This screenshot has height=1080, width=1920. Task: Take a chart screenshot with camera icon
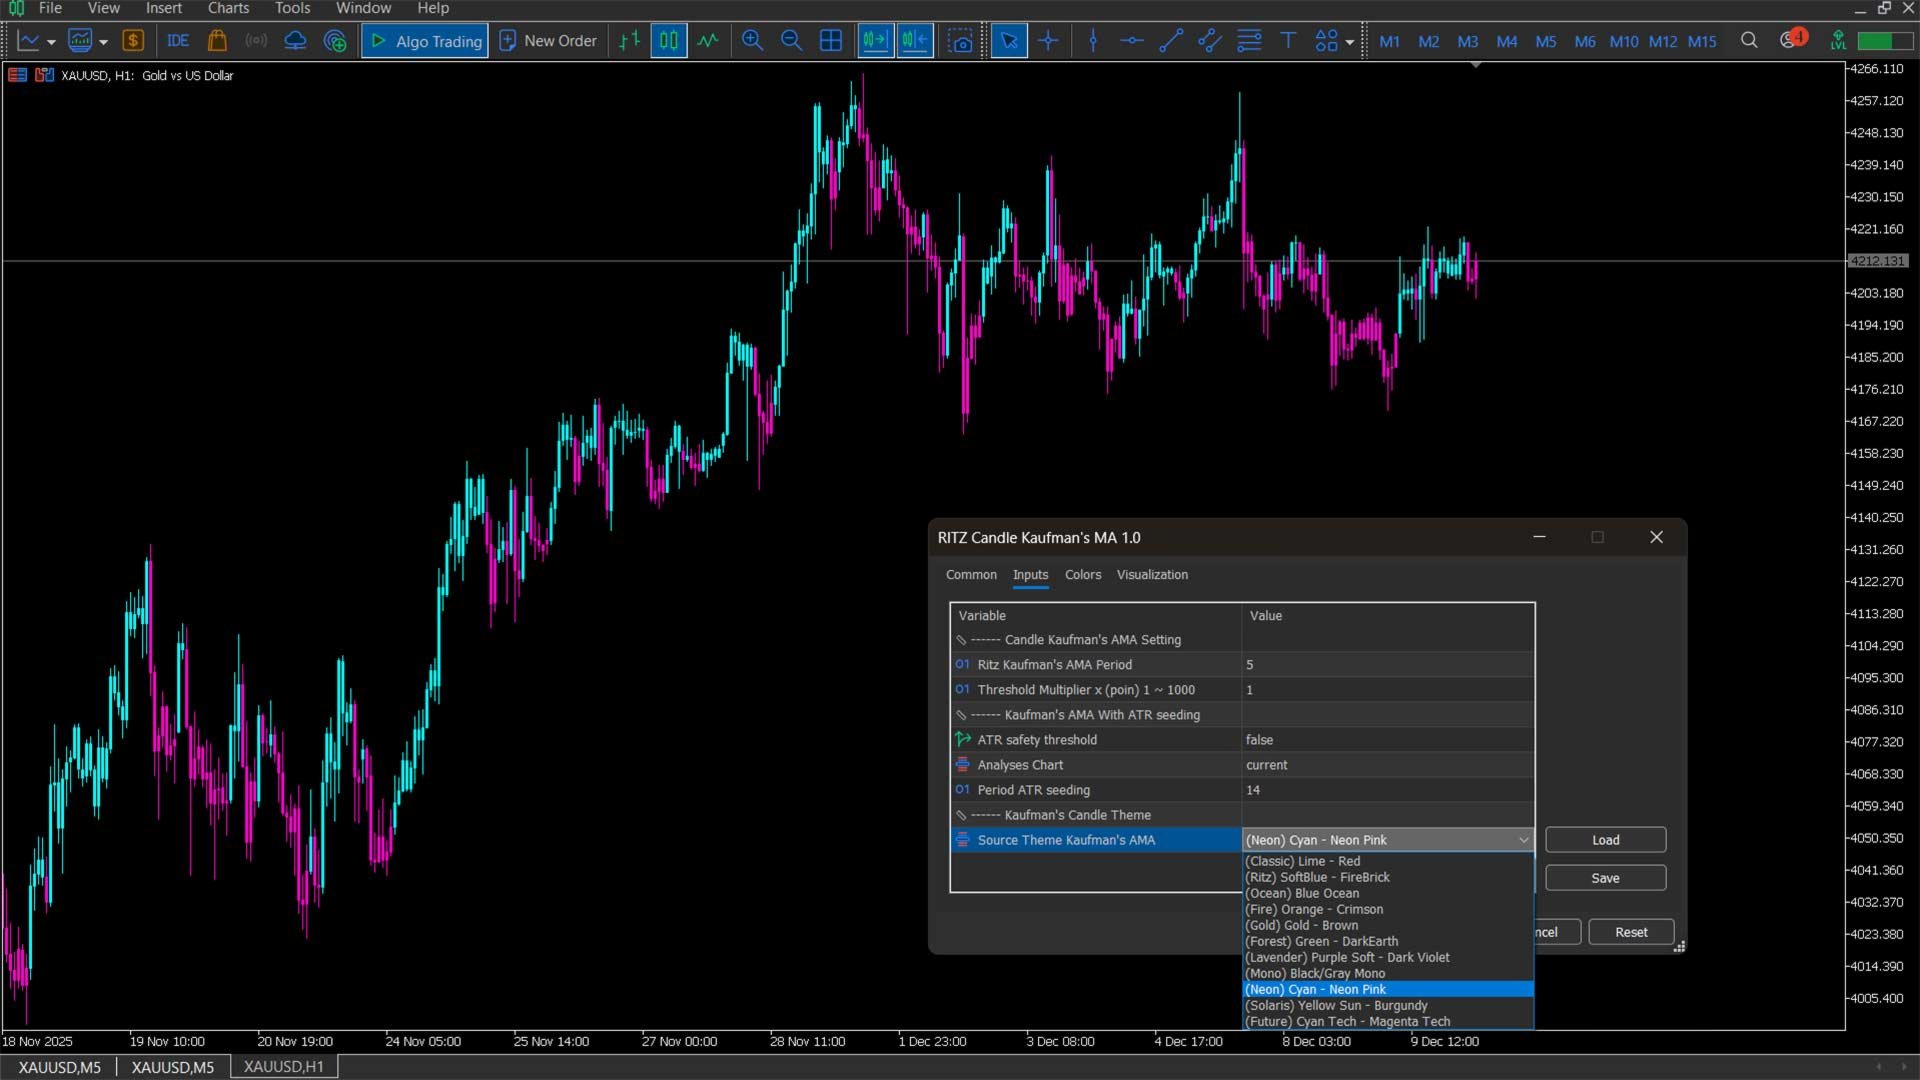tap(960, 41)
